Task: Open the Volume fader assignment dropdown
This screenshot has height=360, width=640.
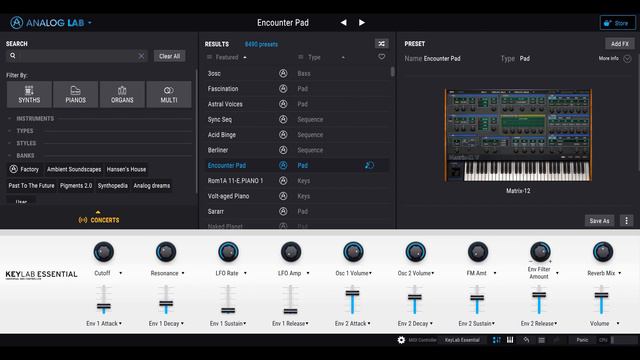Action: pyautogui.click(x=618, y=324)
